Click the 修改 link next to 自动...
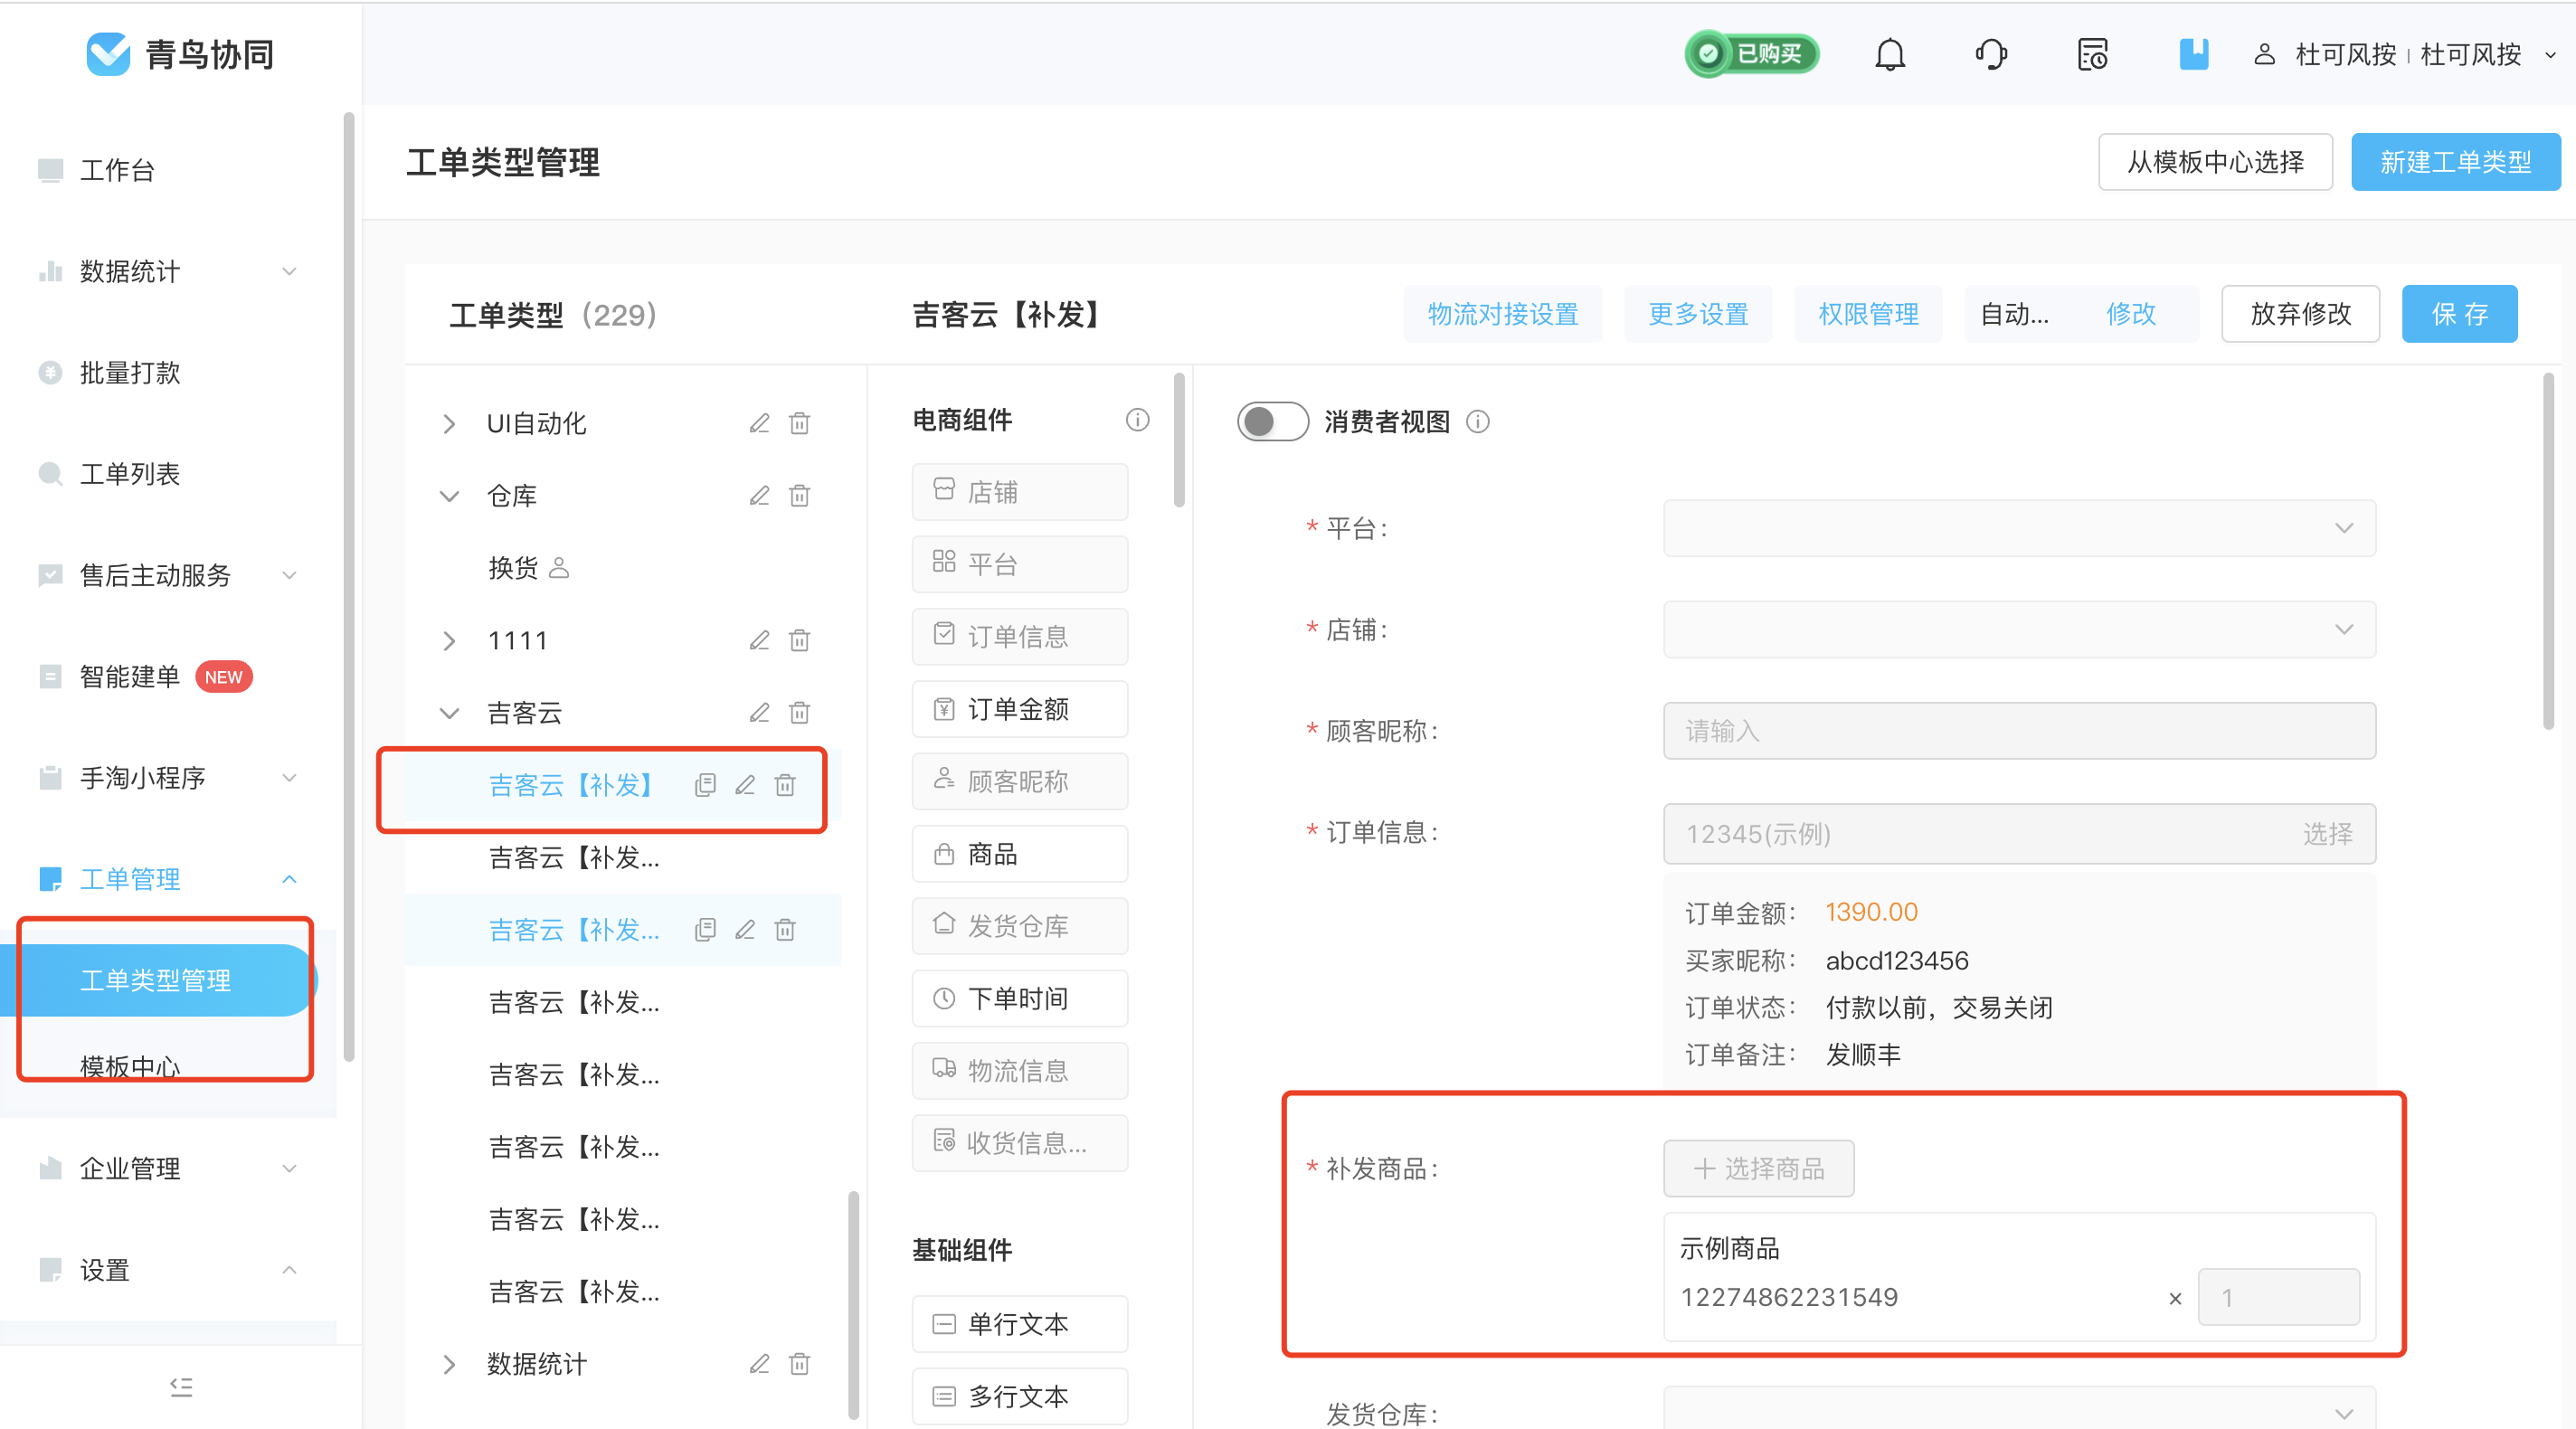The image size is (2576, 1429). click(2130, 314)
